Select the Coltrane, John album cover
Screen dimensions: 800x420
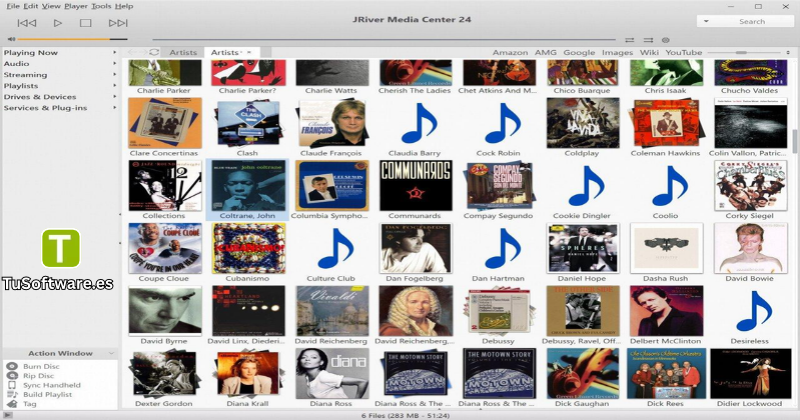[248, 186]
